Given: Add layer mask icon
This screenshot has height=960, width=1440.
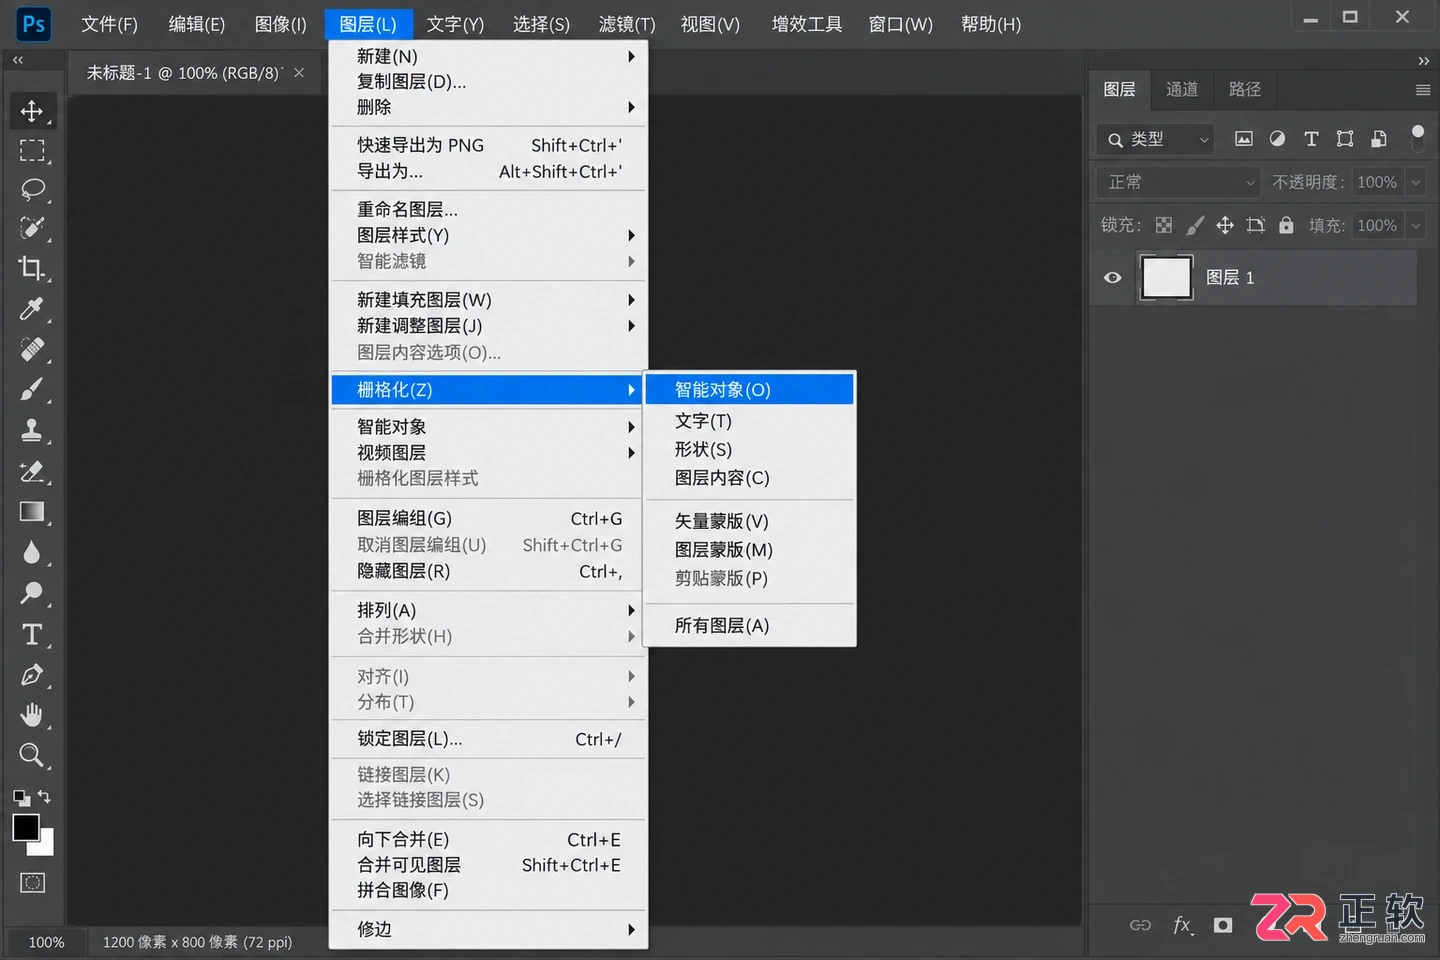Looking at the screenshot, I should pos(1223,925).
